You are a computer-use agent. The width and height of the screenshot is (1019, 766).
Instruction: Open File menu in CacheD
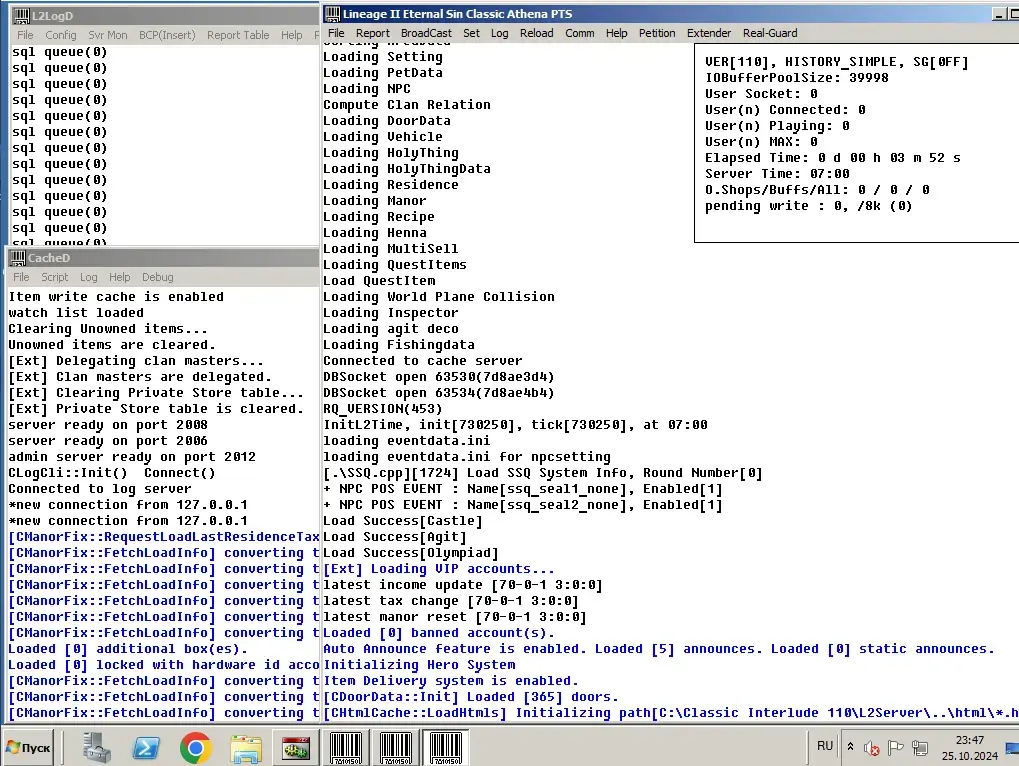click(21, 277)
